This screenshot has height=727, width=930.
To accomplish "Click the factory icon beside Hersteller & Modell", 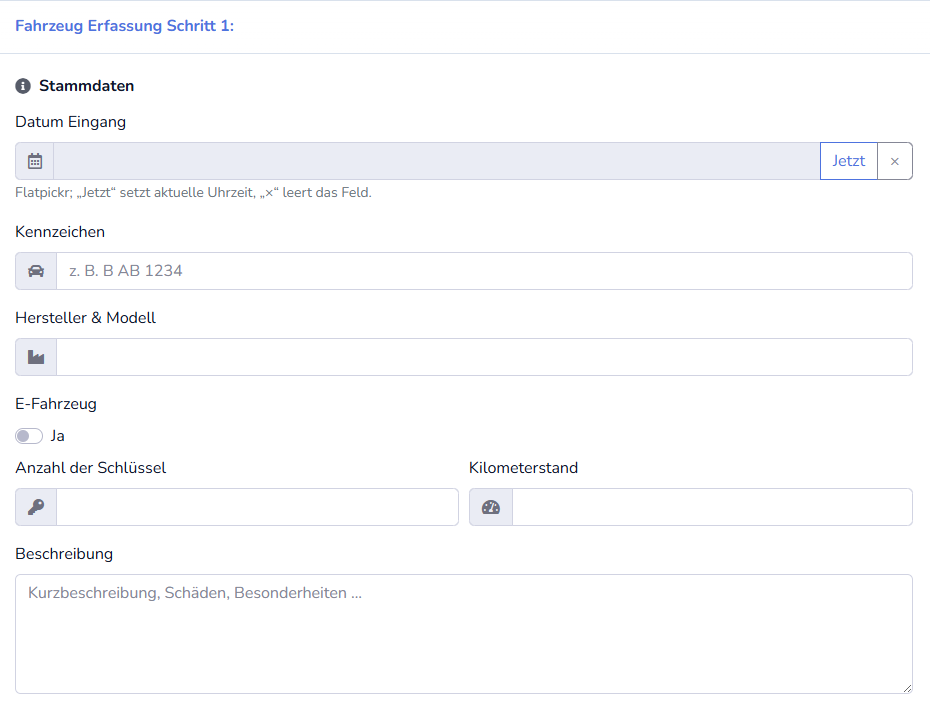I will [36, 357].
